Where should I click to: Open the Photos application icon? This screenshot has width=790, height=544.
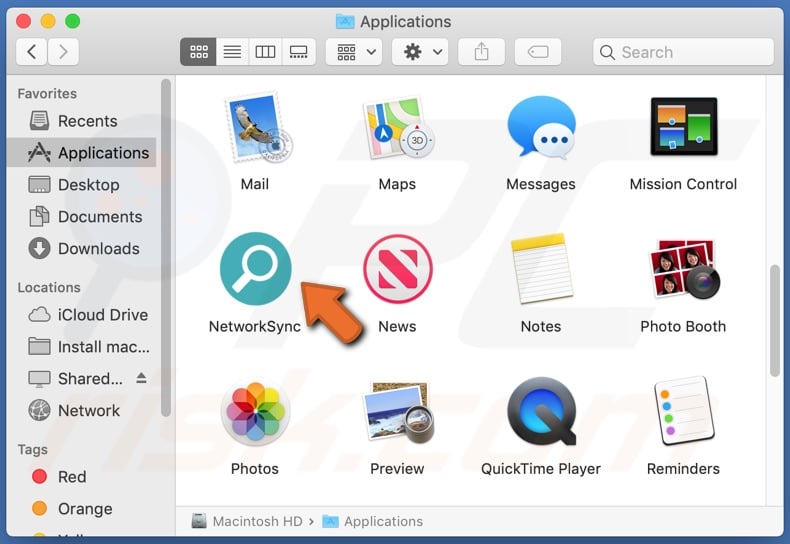coord(255,413)
